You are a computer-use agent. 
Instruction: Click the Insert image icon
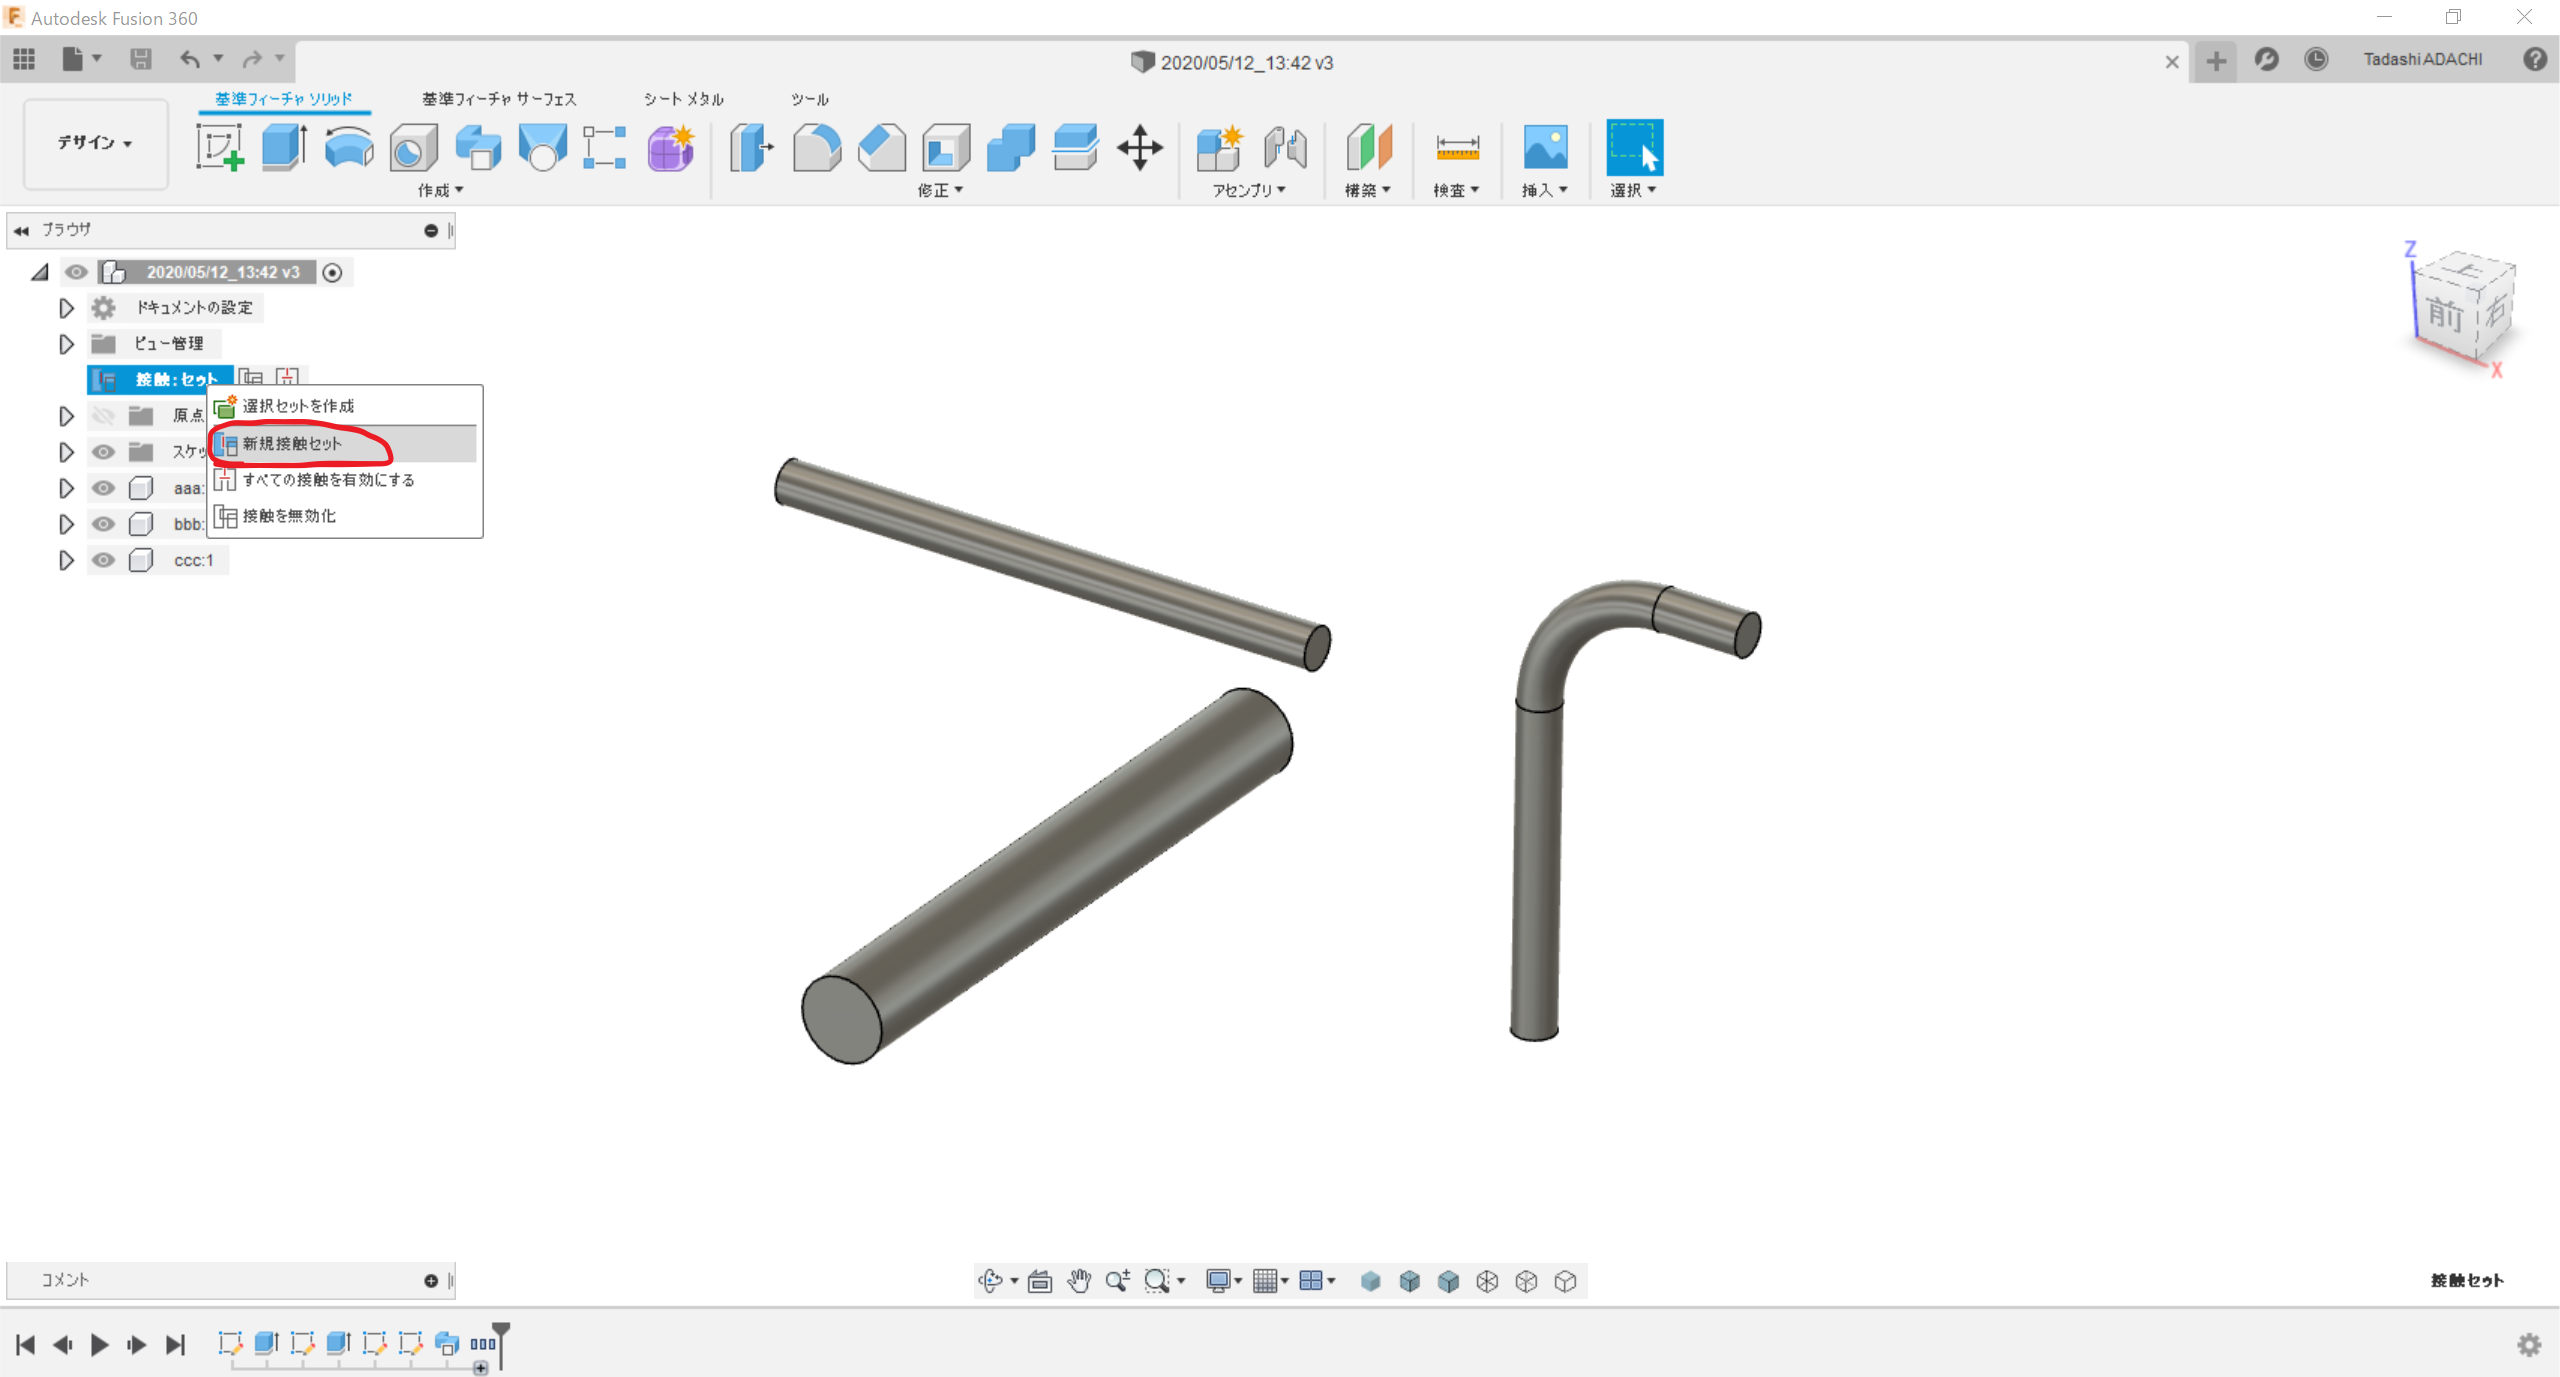click(x=1545, y=148)
